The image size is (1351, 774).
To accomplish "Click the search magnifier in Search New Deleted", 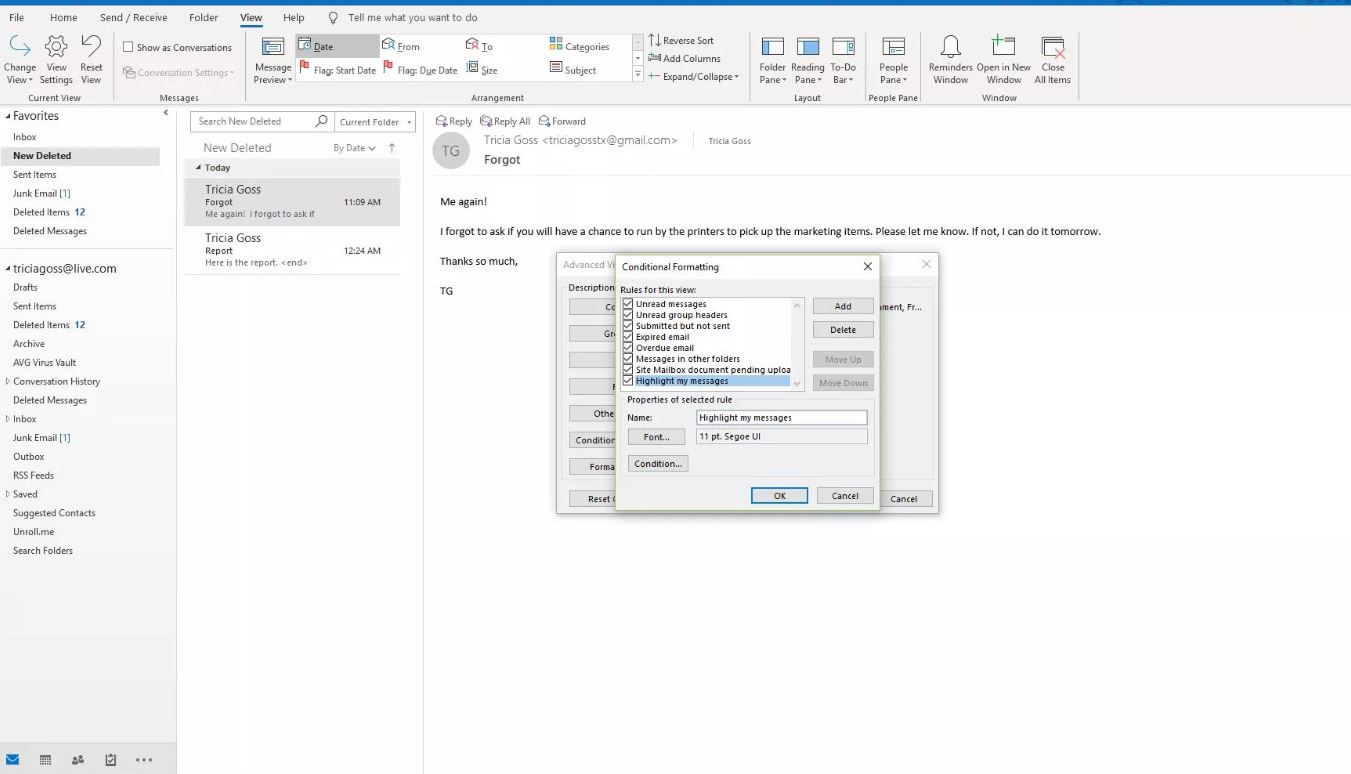I will click(x=321, y=121).
